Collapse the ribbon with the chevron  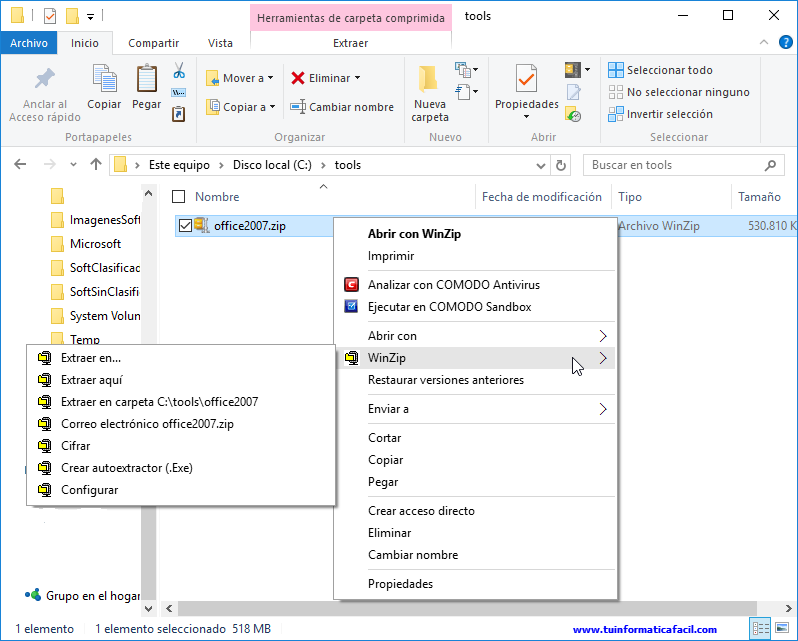[764, 42]
